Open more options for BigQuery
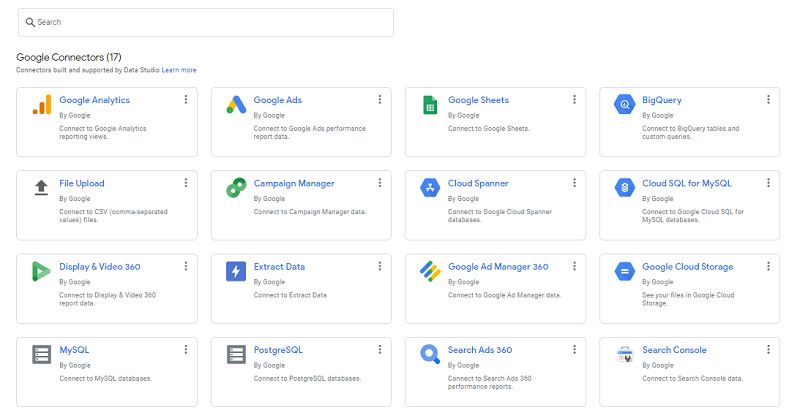 (768, 99)
